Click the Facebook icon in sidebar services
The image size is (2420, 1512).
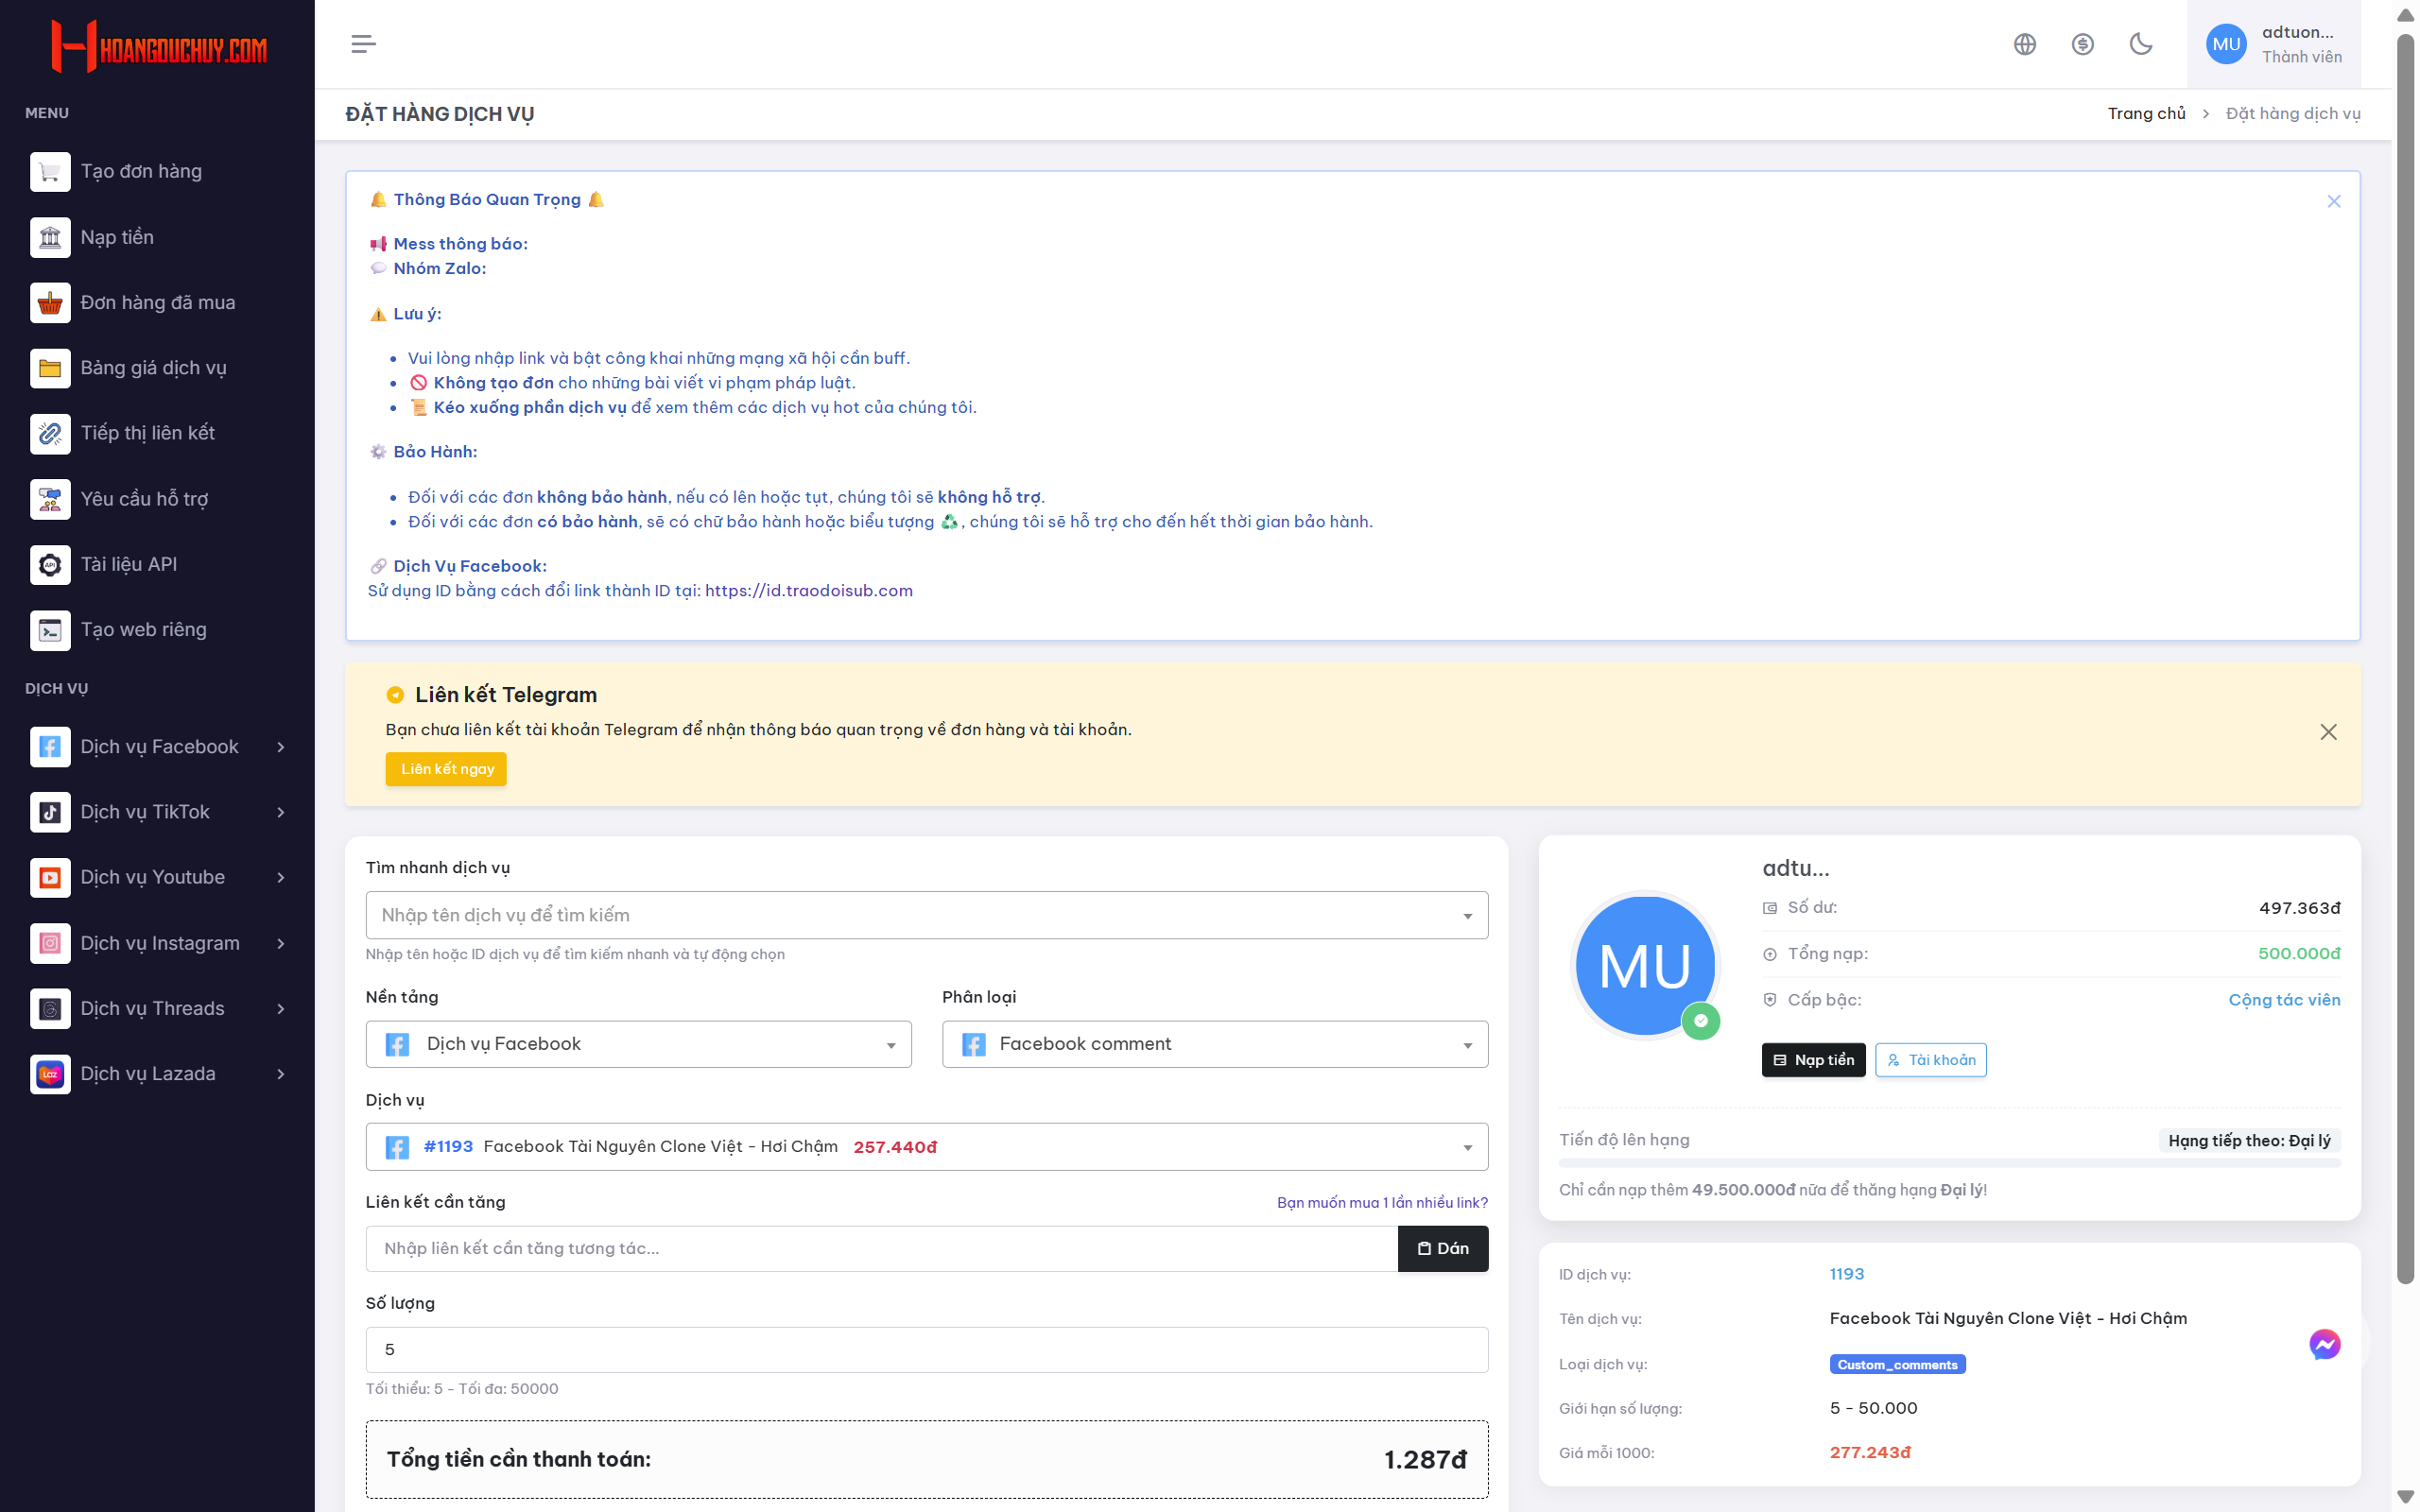[50, 747]
